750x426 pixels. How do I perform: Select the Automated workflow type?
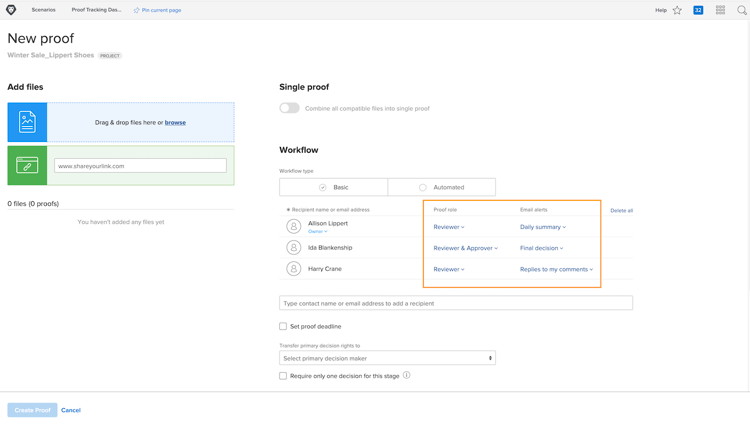[x=441, y=187]
